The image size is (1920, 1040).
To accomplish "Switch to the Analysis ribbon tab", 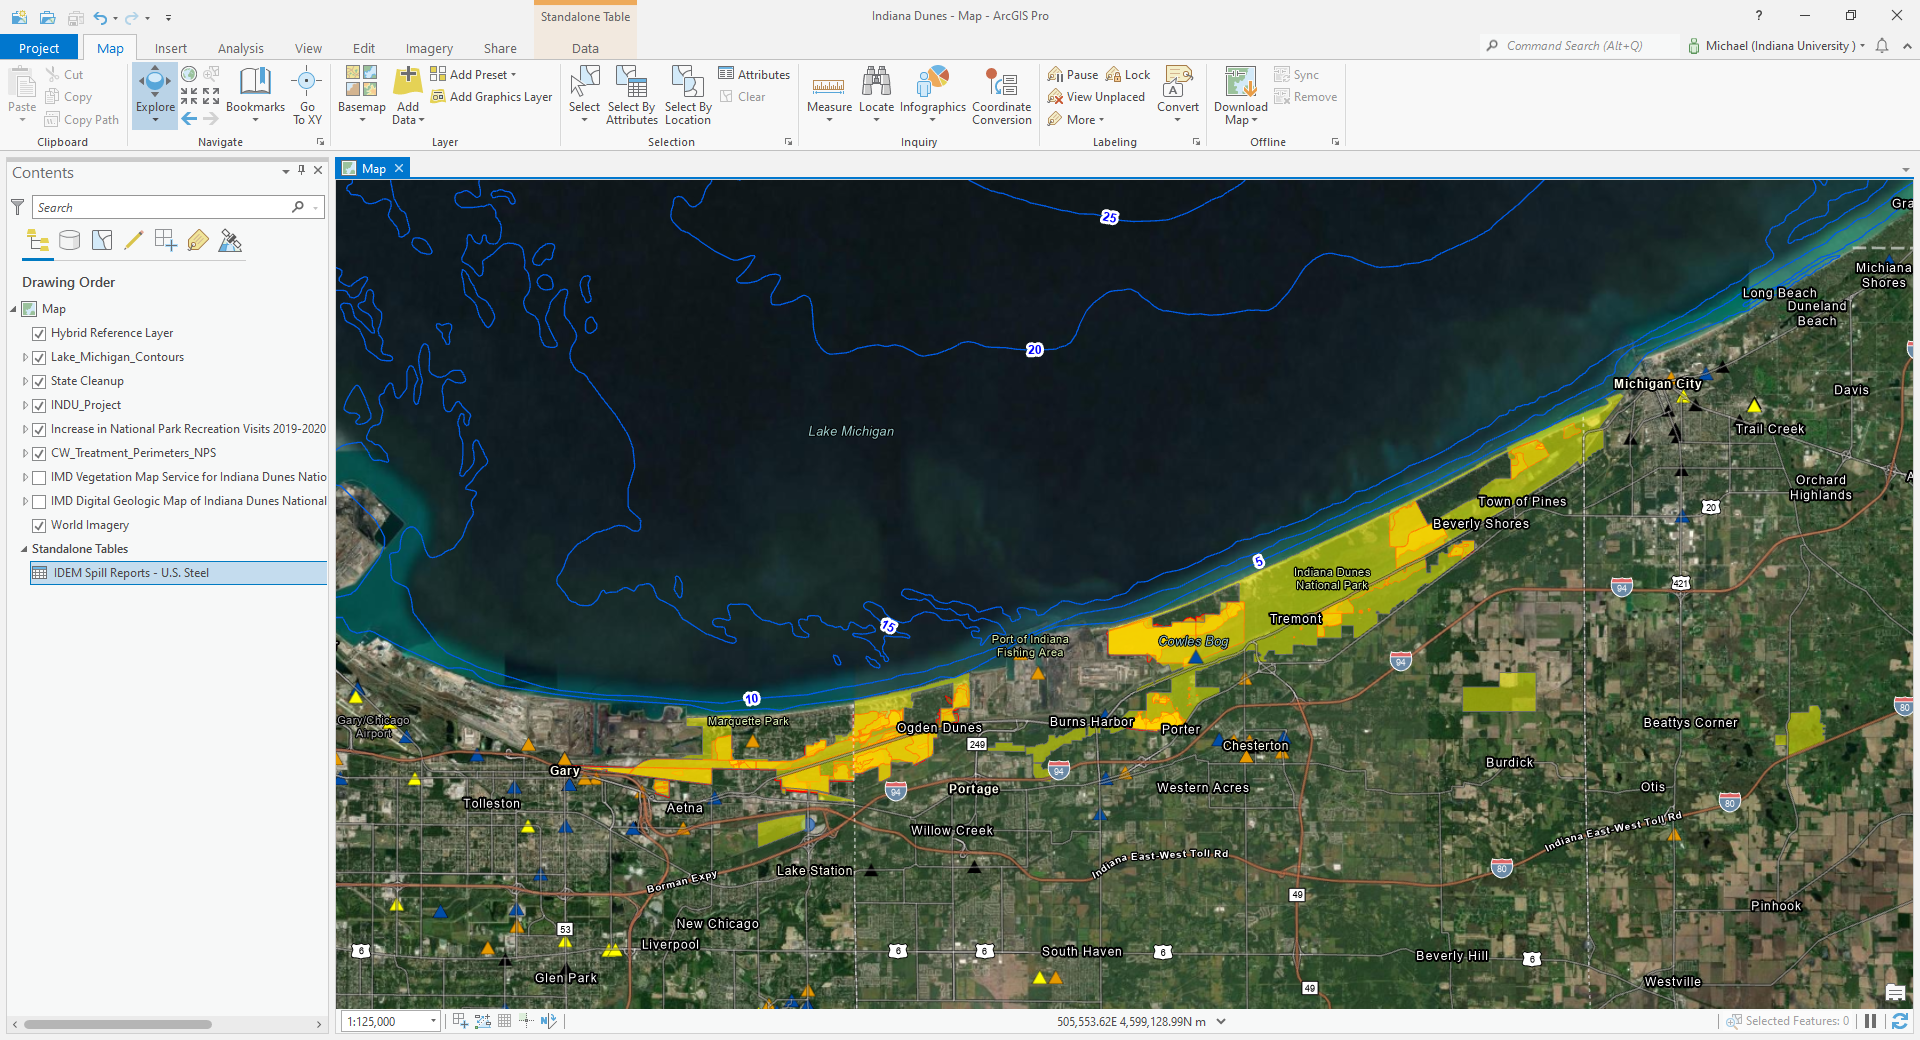I will 240,48.
